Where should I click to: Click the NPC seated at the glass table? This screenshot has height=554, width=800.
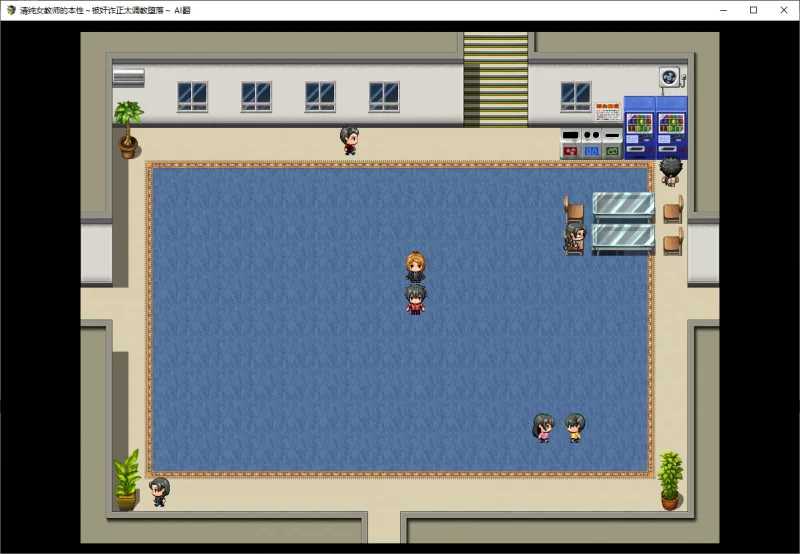click(x=574, y=236)
